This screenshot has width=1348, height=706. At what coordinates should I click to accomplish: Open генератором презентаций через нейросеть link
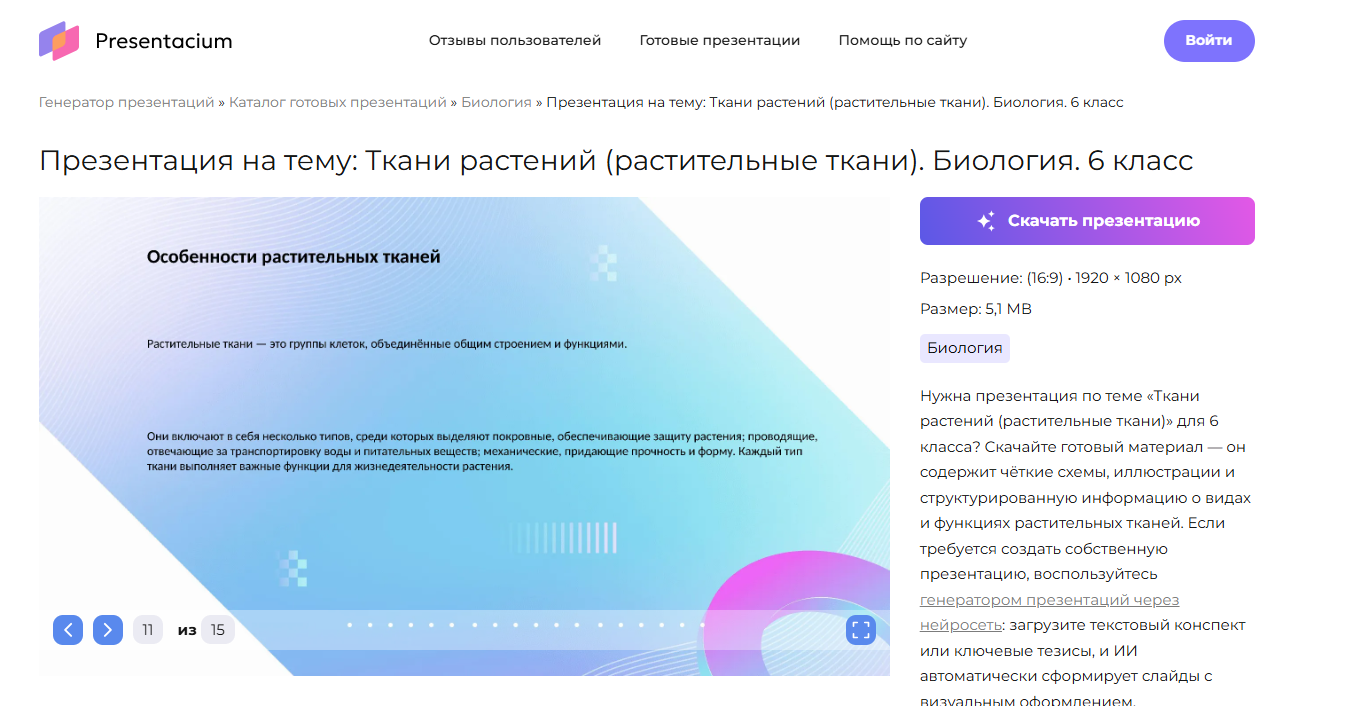coord(1048,600)
